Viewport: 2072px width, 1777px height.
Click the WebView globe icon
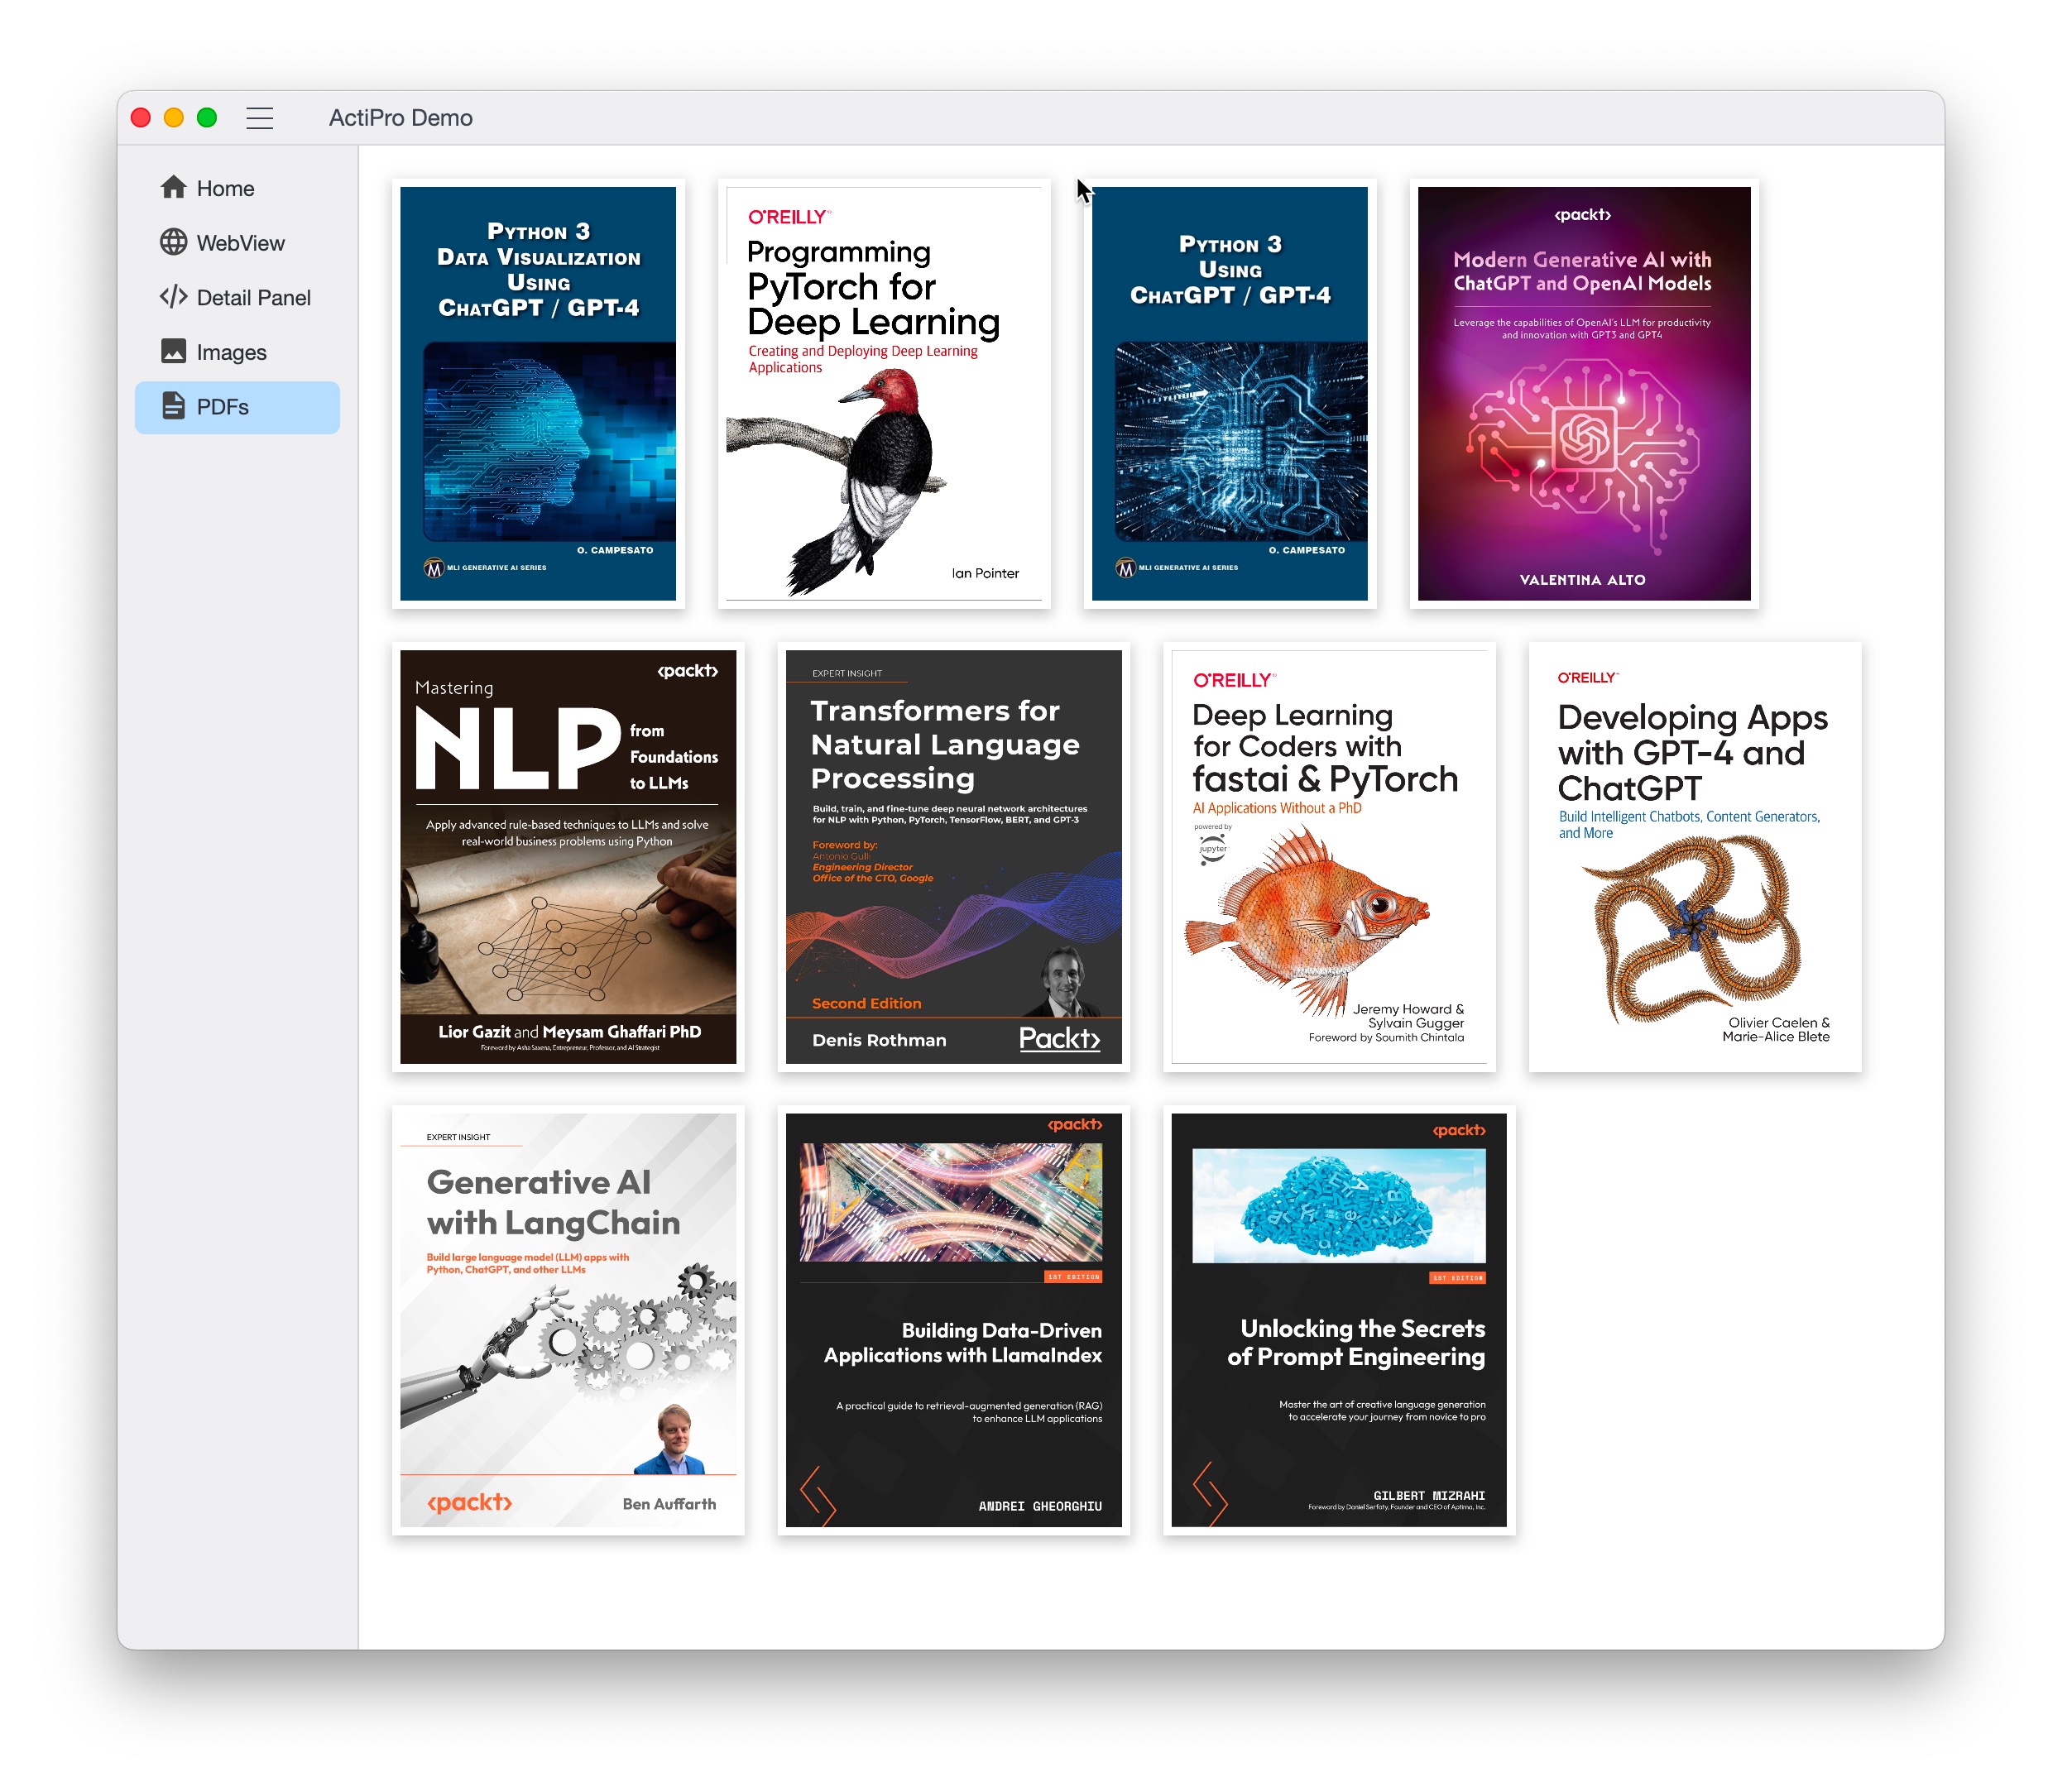pyautogui.click(x=174, y=243)
